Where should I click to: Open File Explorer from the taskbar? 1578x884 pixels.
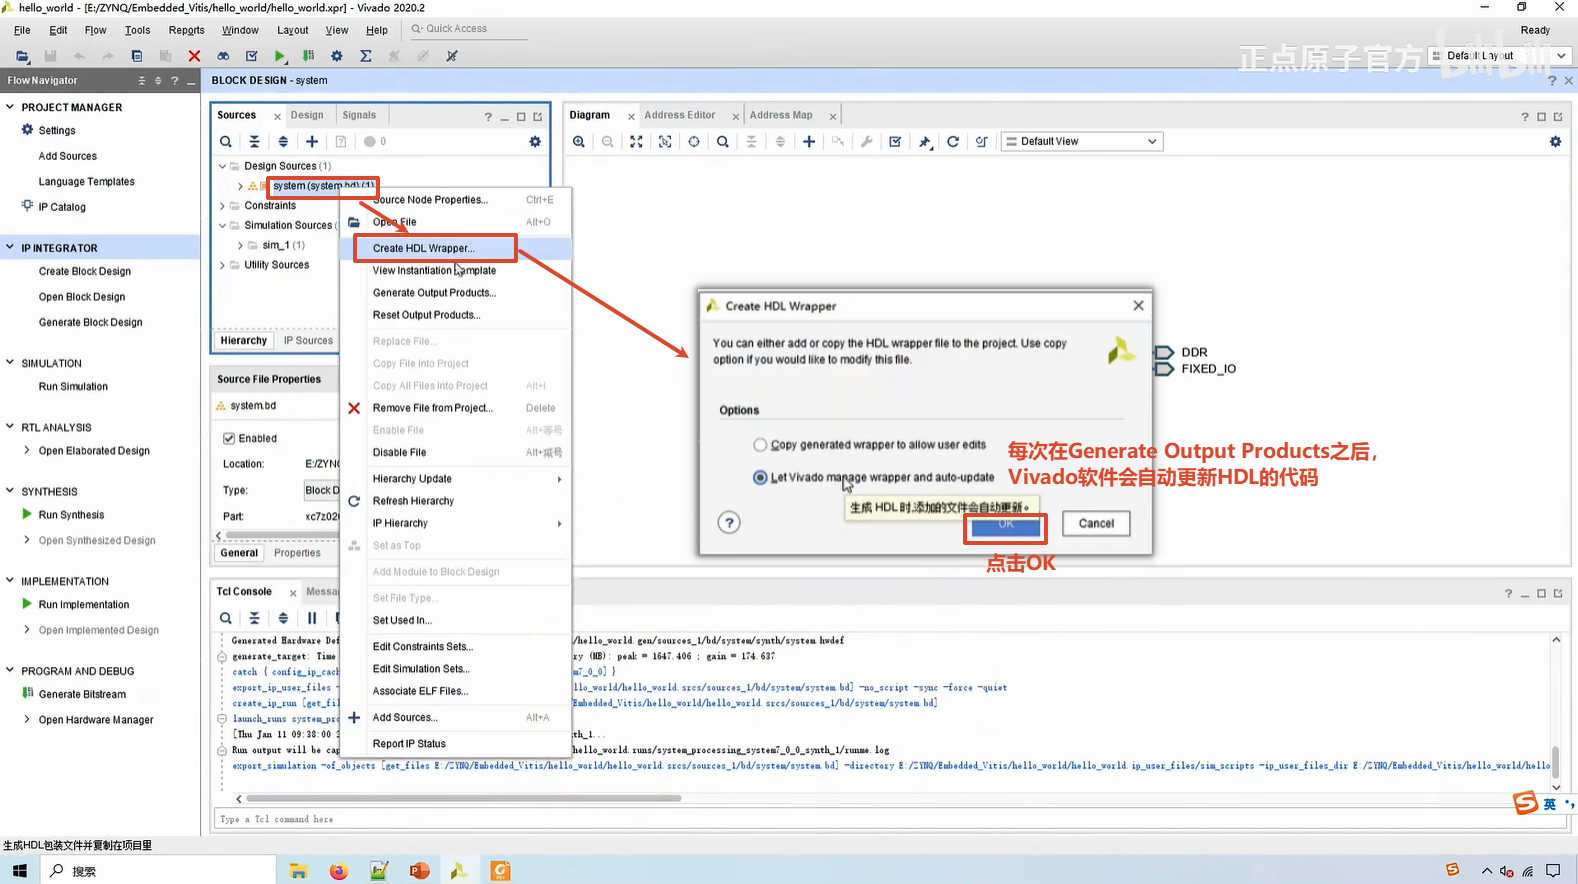pyautogui.click(x=298, y=871)
